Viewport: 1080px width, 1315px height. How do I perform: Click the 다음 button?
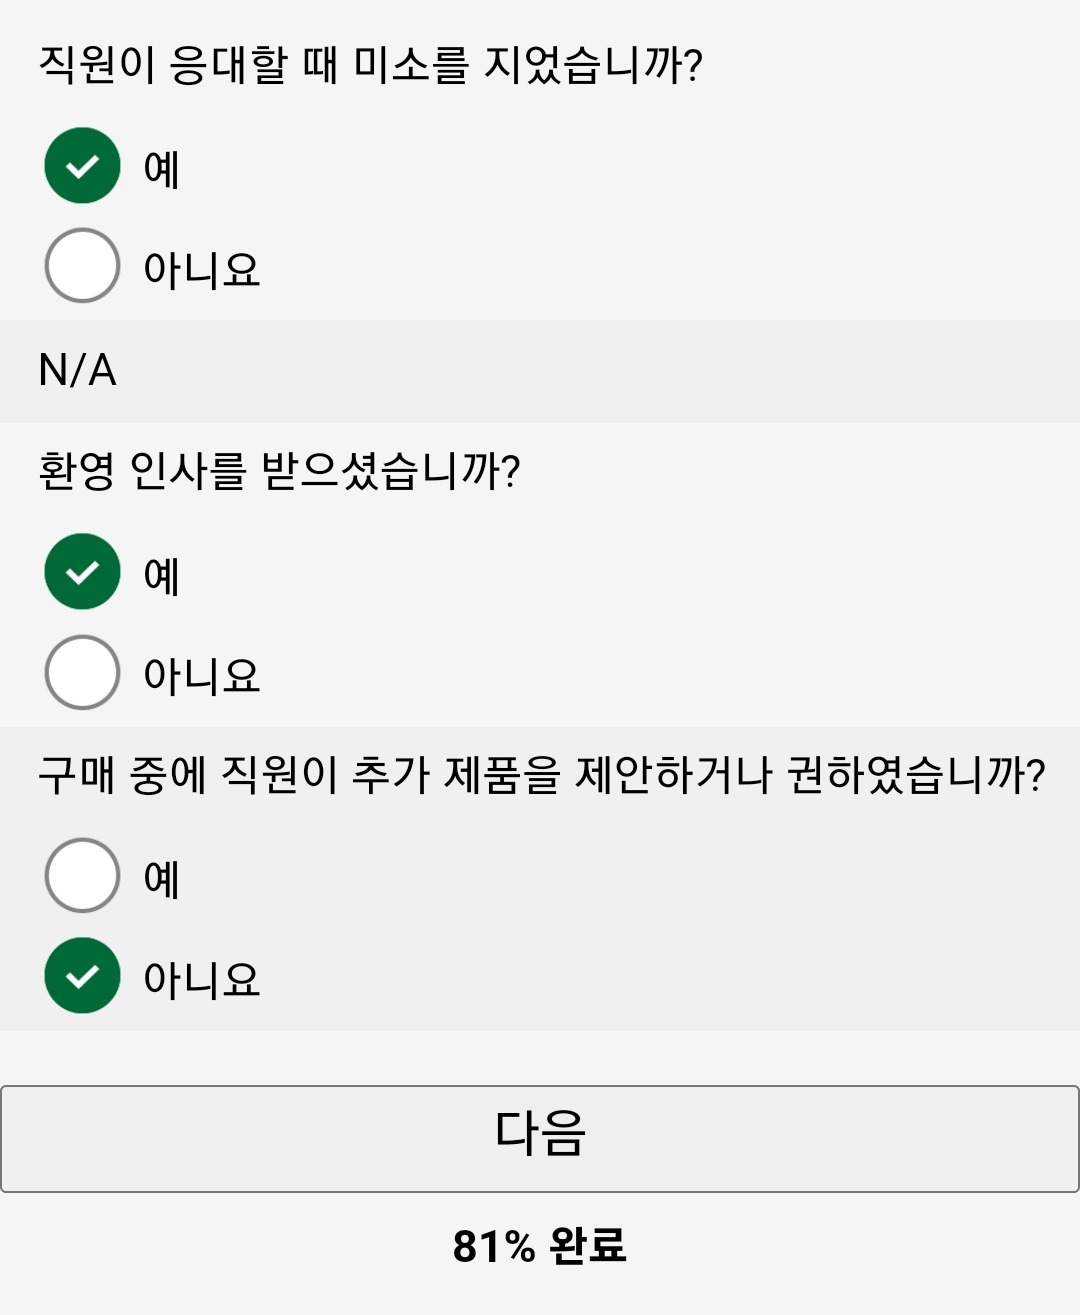pos(540,1139)
